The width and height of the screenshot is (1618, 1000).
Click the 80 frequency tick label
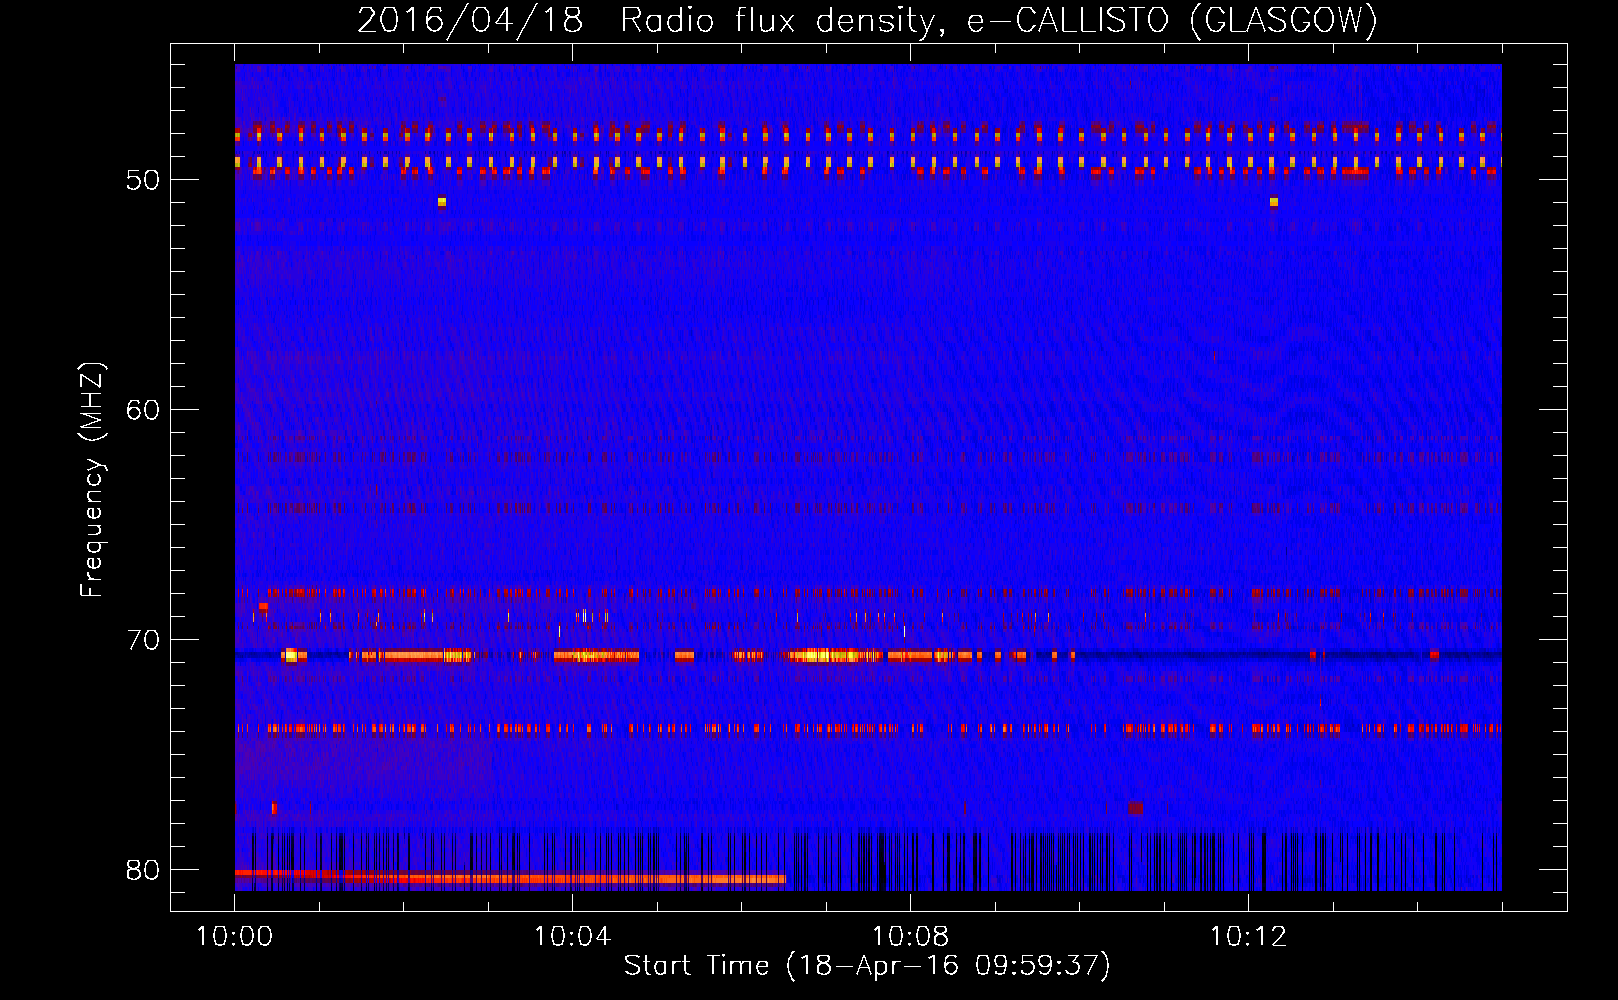(x=143, y=871)
